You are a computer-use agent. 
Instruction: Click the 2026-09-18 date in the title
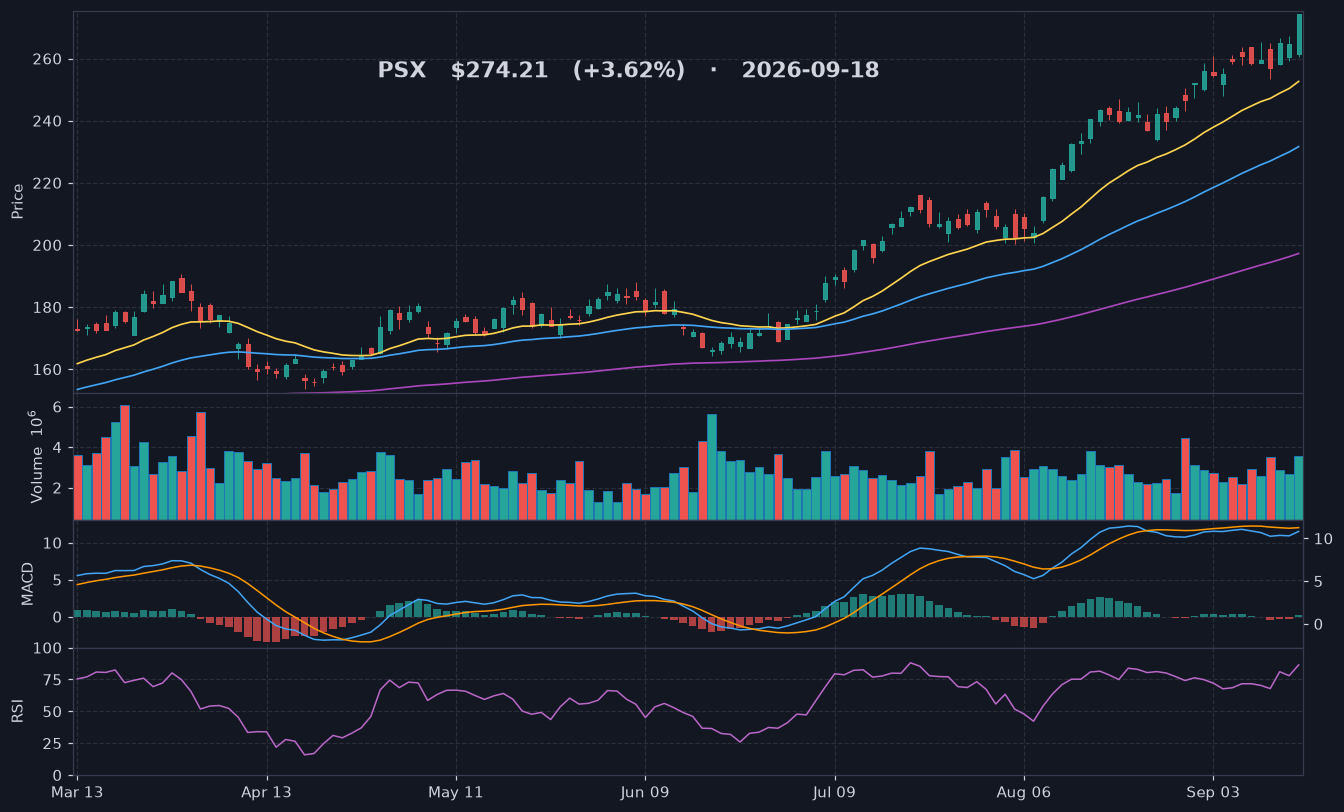click(810, 71)
